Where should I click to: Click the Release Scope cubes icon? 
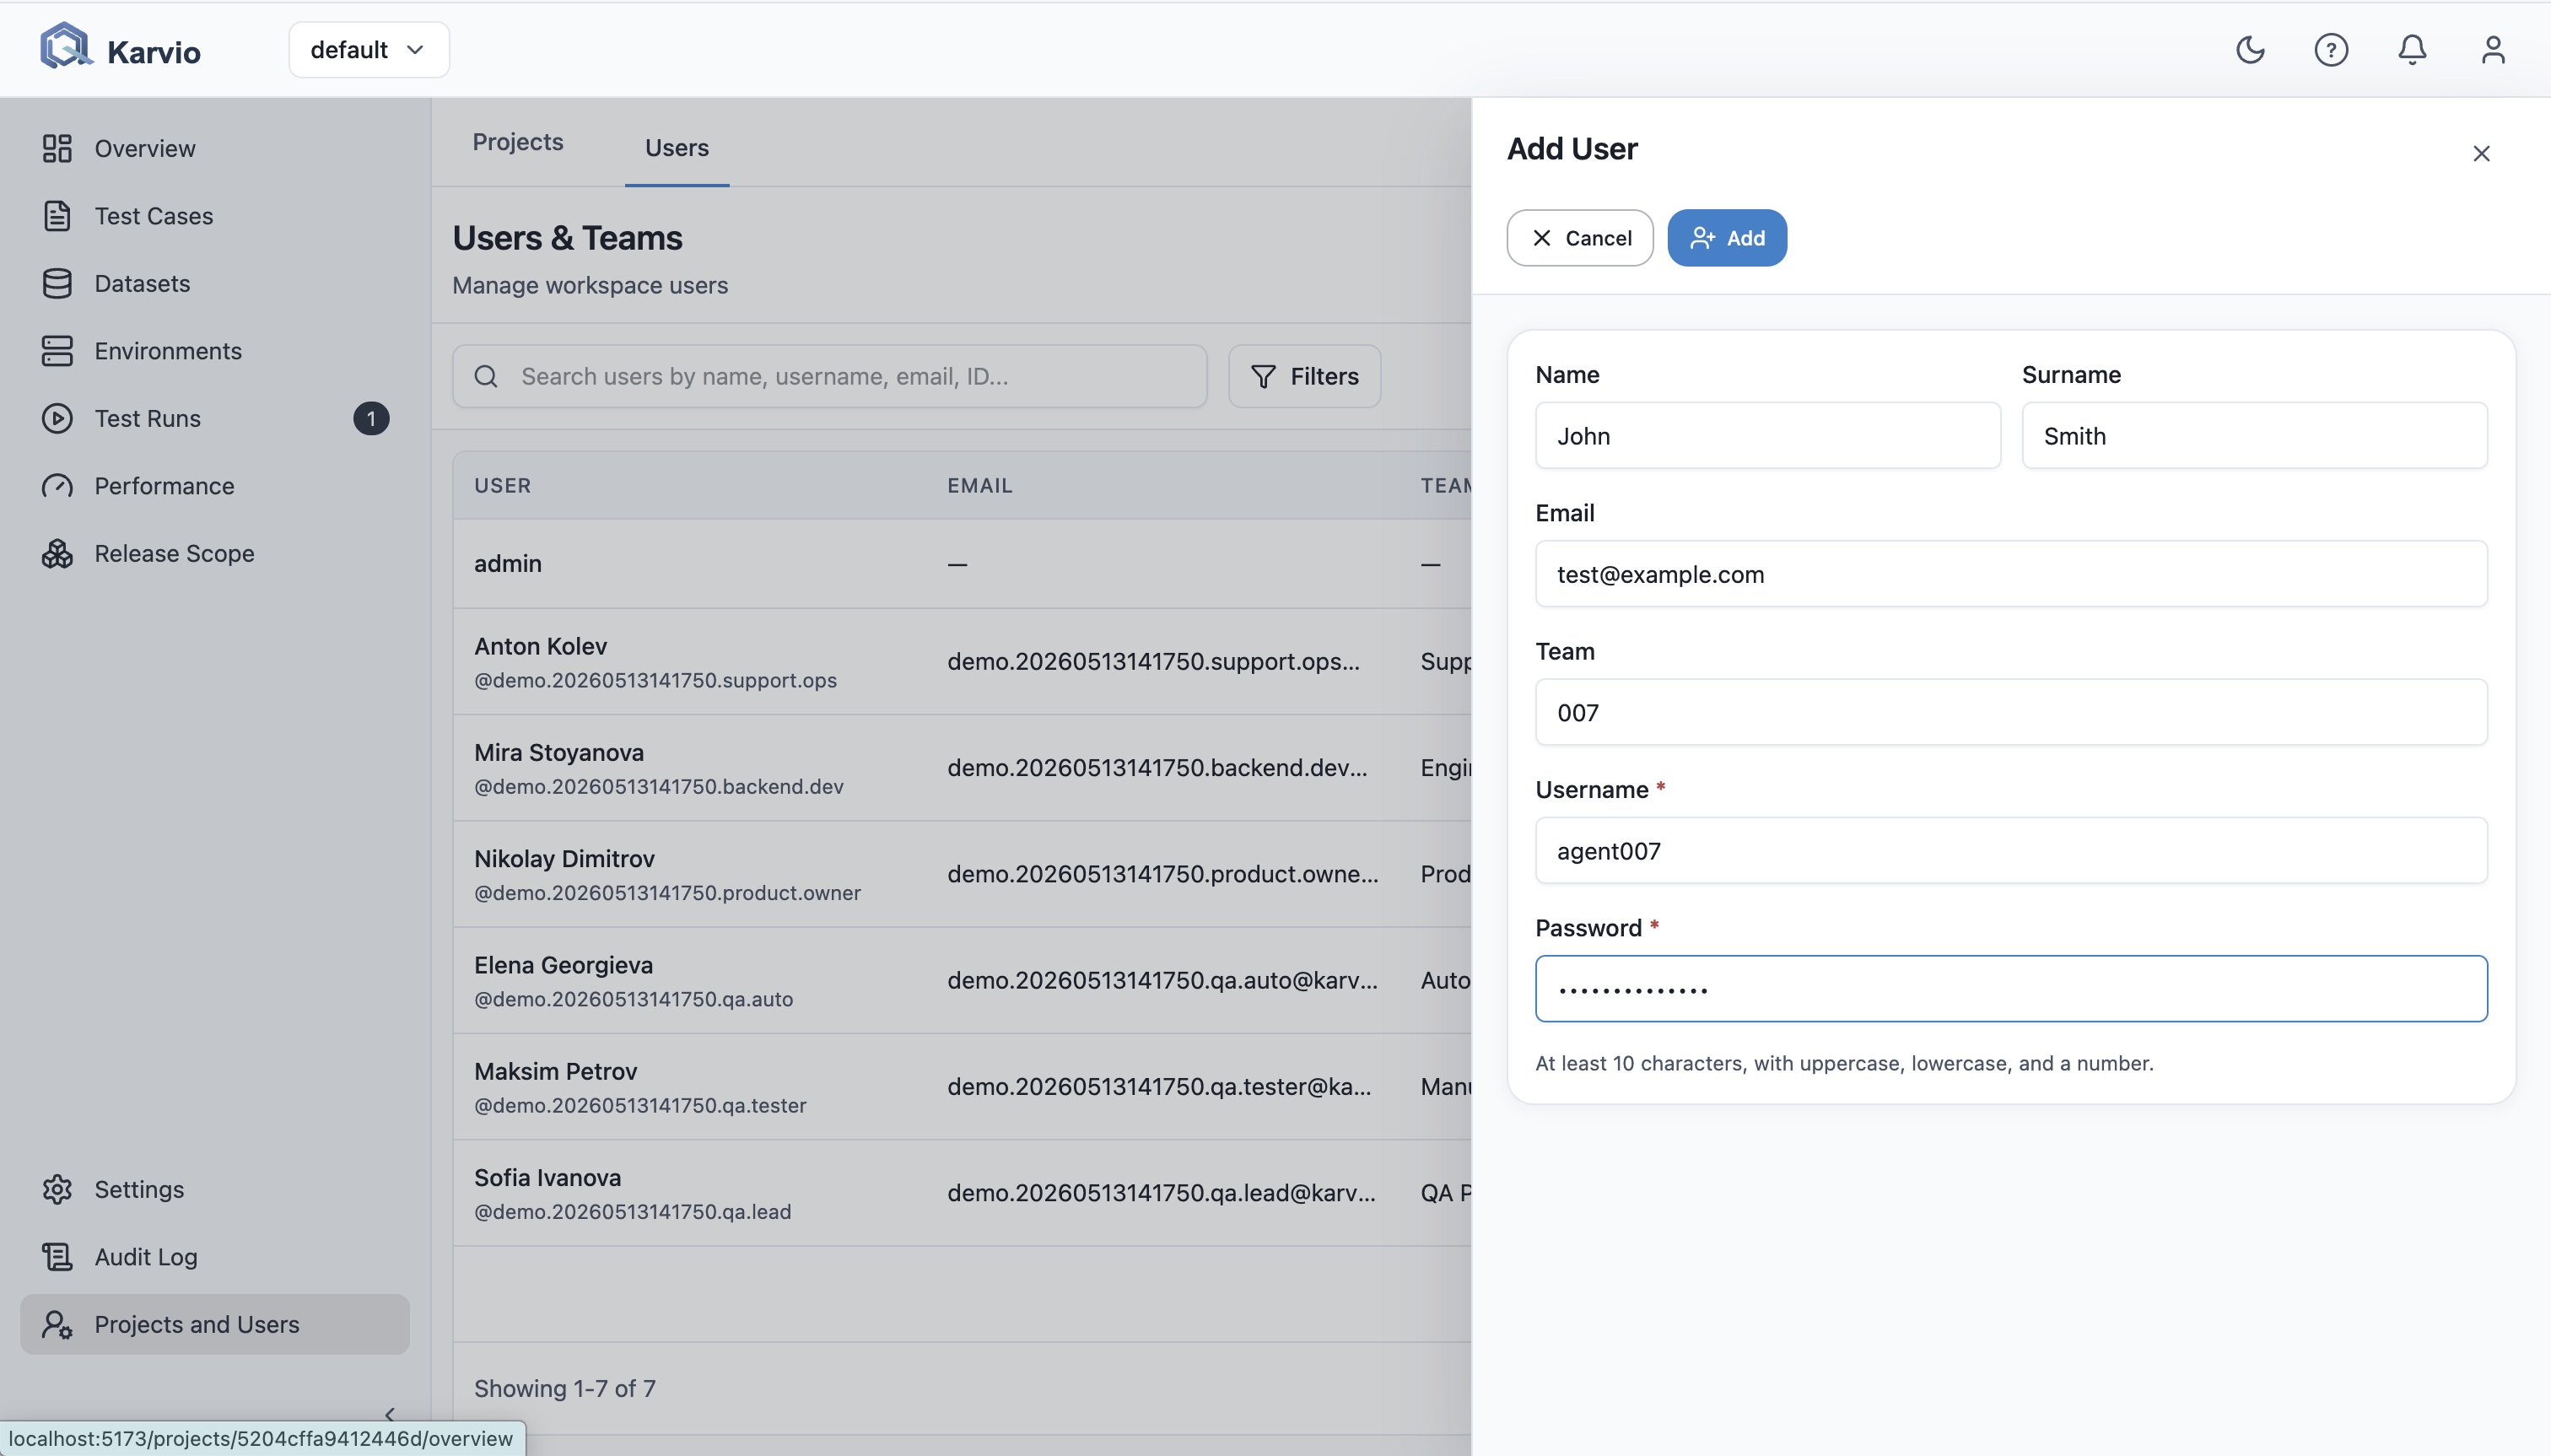[57, 553]
